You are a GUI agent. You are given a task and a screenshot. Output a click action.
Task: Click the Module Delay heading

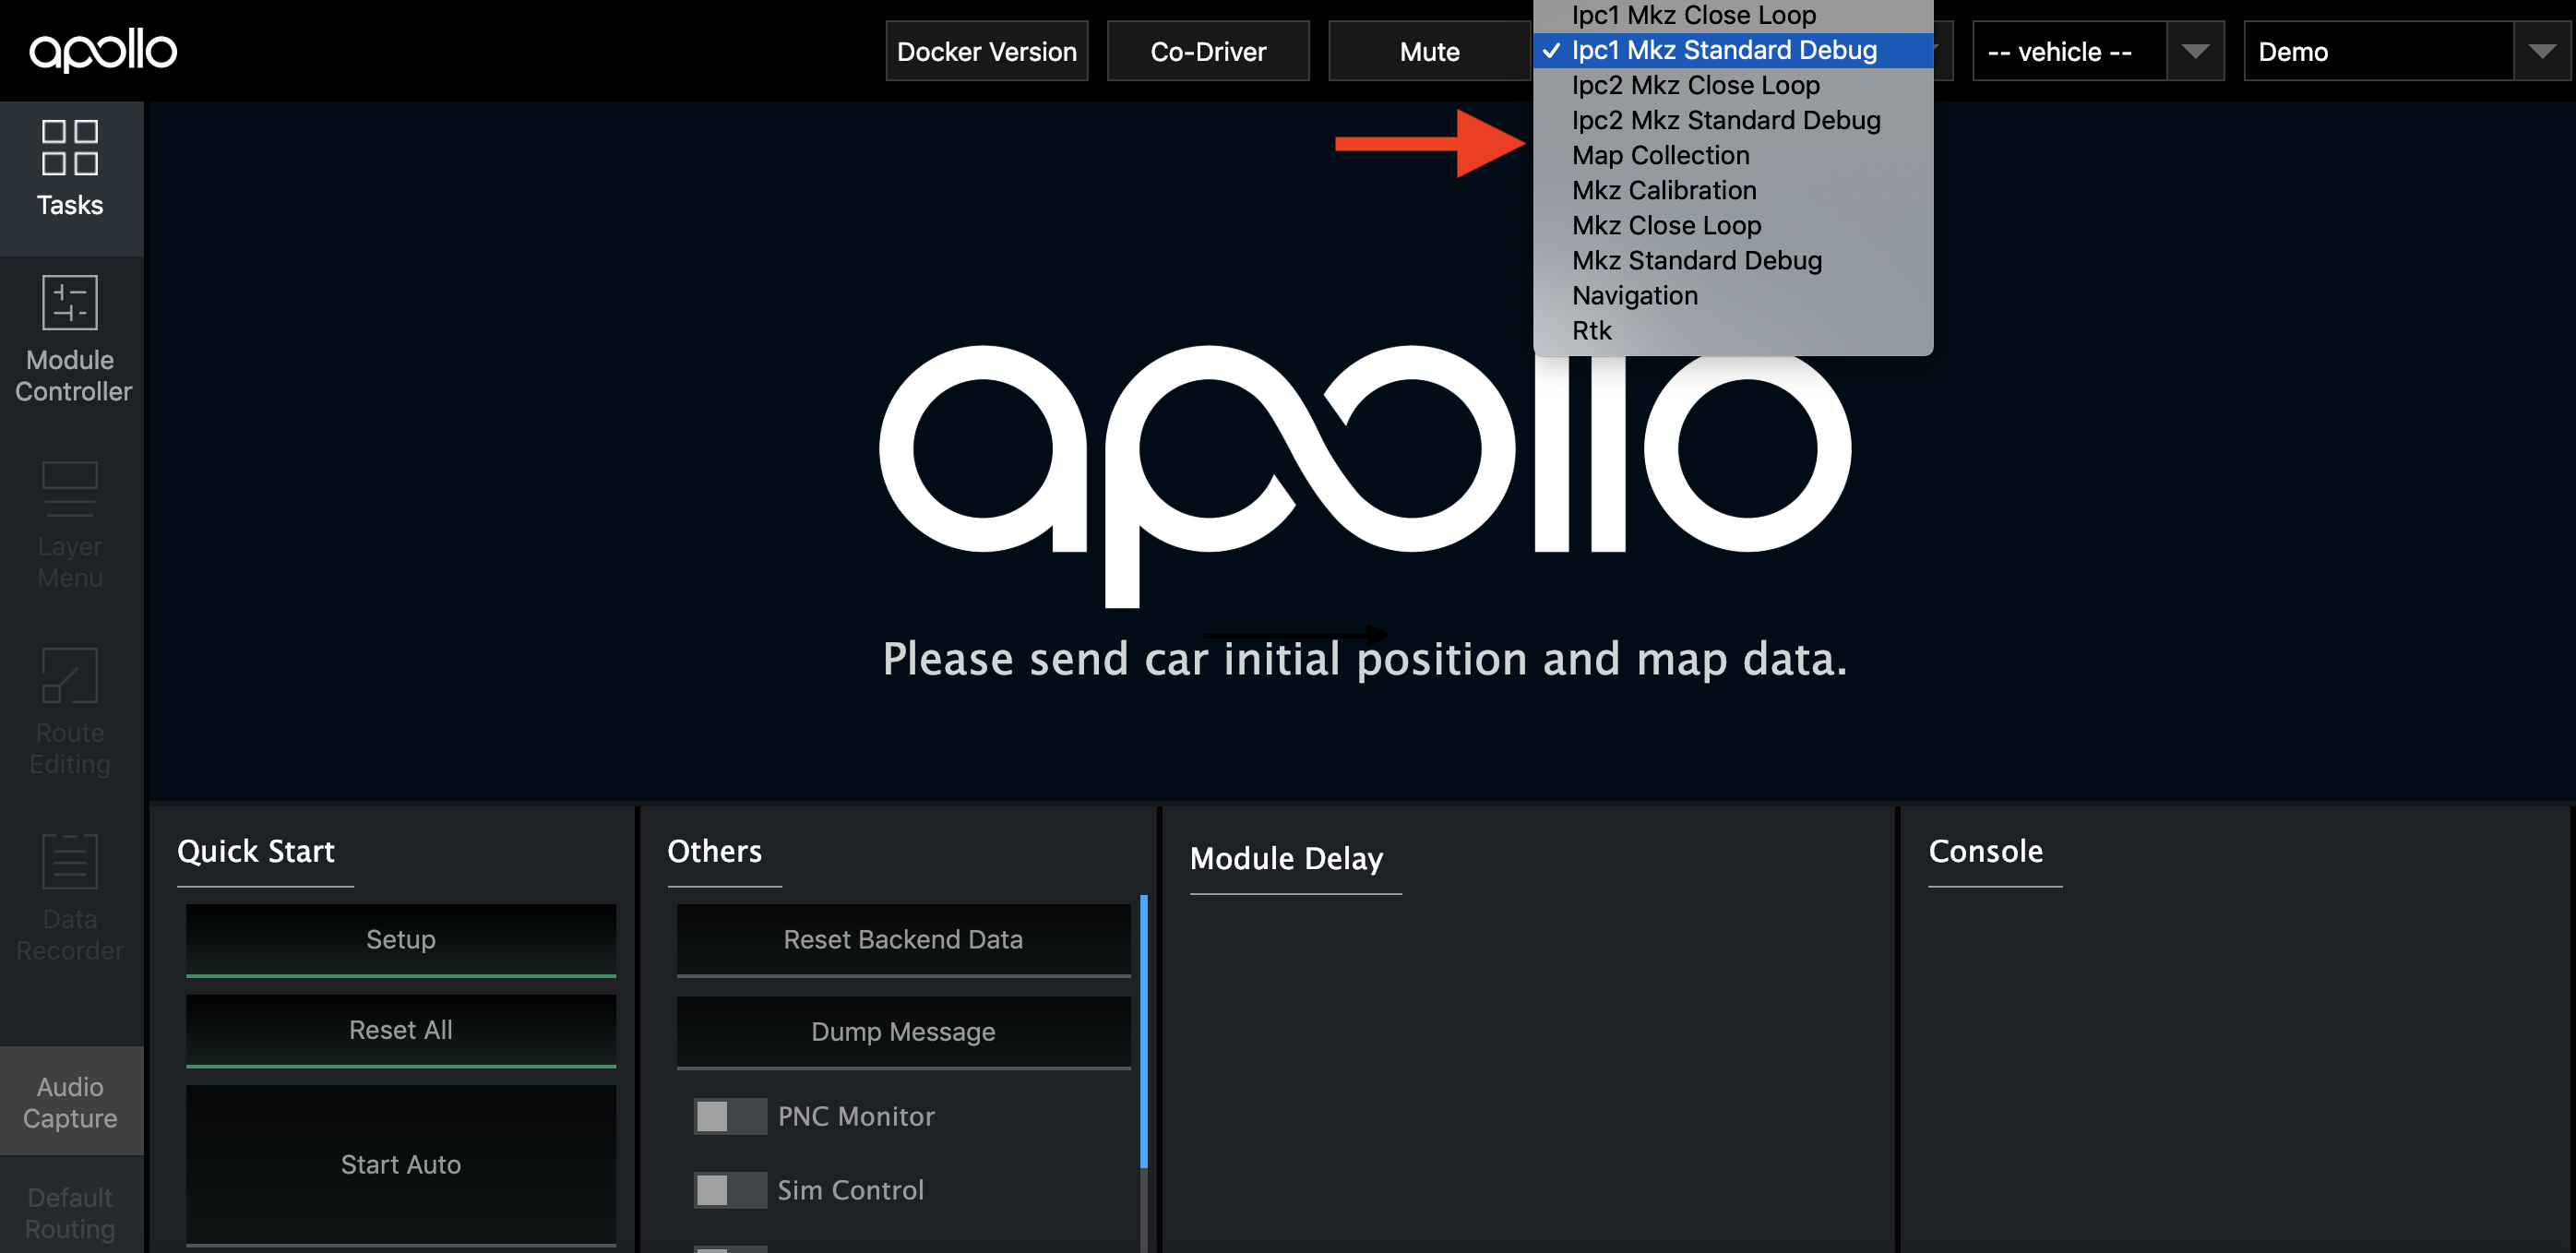(1287, 858)
